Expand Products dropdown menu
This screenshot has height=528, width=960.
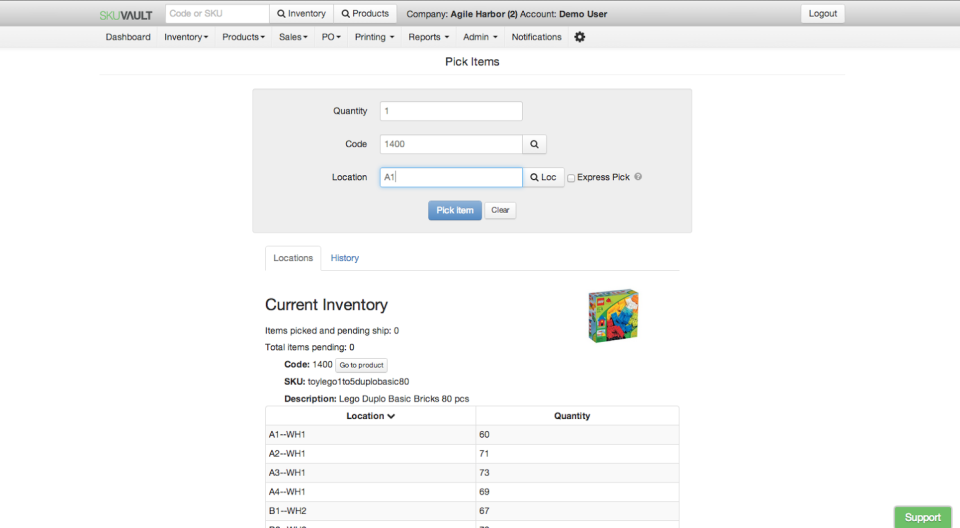243,37
